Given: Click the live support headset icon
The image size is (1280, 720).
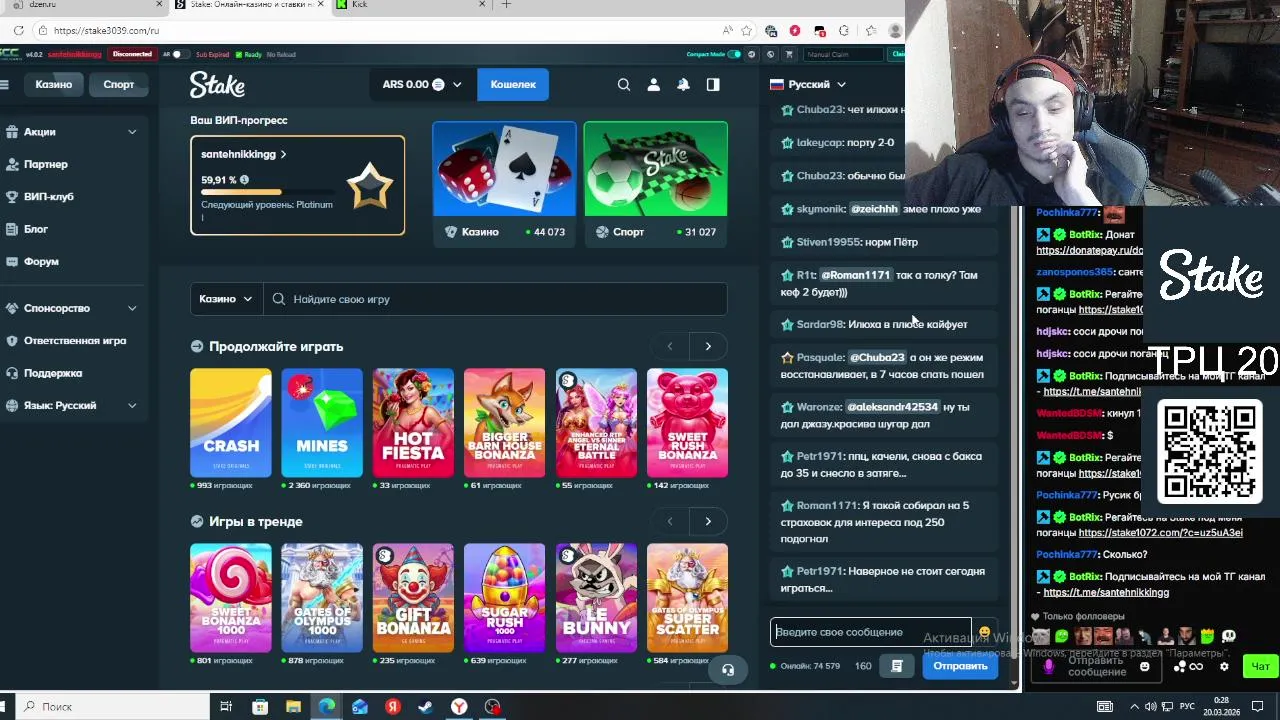Looking at the screenshot, I should click(728, 670).
